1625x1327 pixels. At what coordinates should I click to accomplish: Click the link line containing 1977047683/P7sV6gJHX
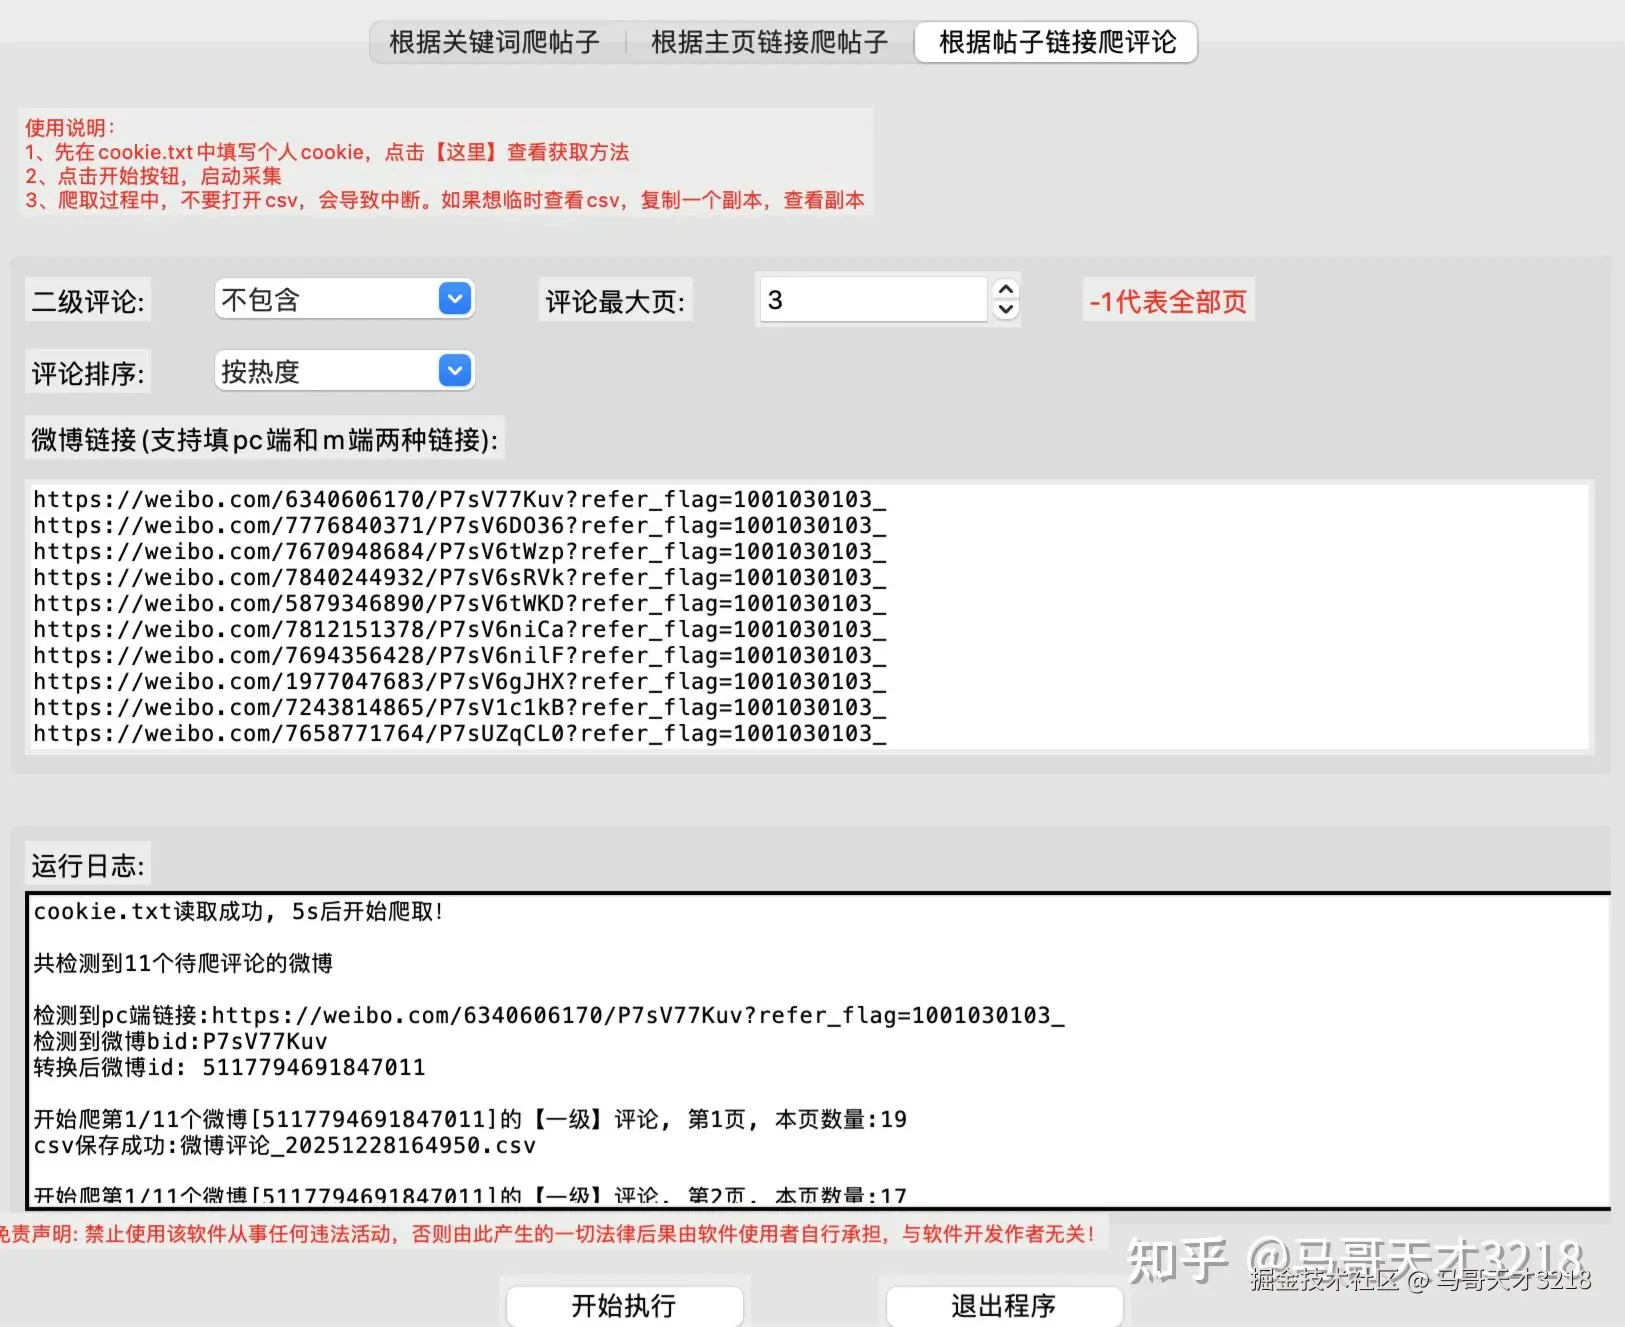click(459, 681)
